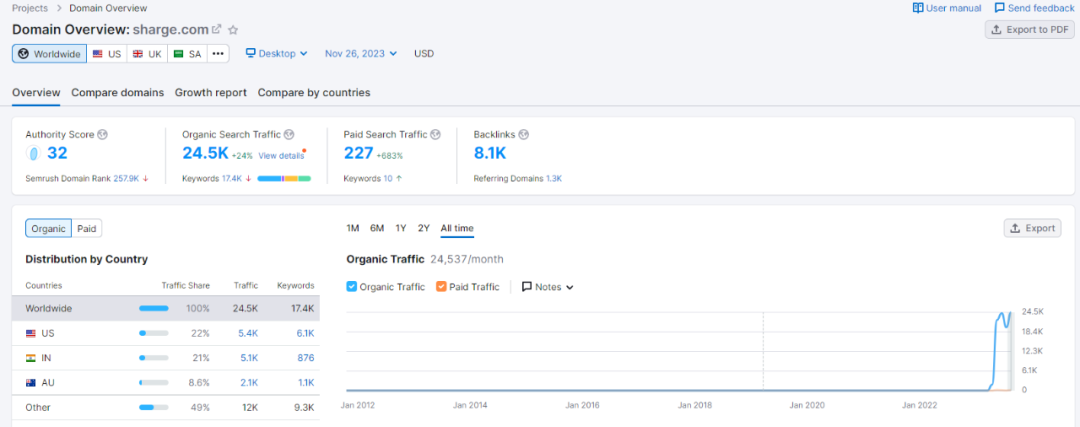
Task: Open Desktop device dropdown
Action: point(277,54)
